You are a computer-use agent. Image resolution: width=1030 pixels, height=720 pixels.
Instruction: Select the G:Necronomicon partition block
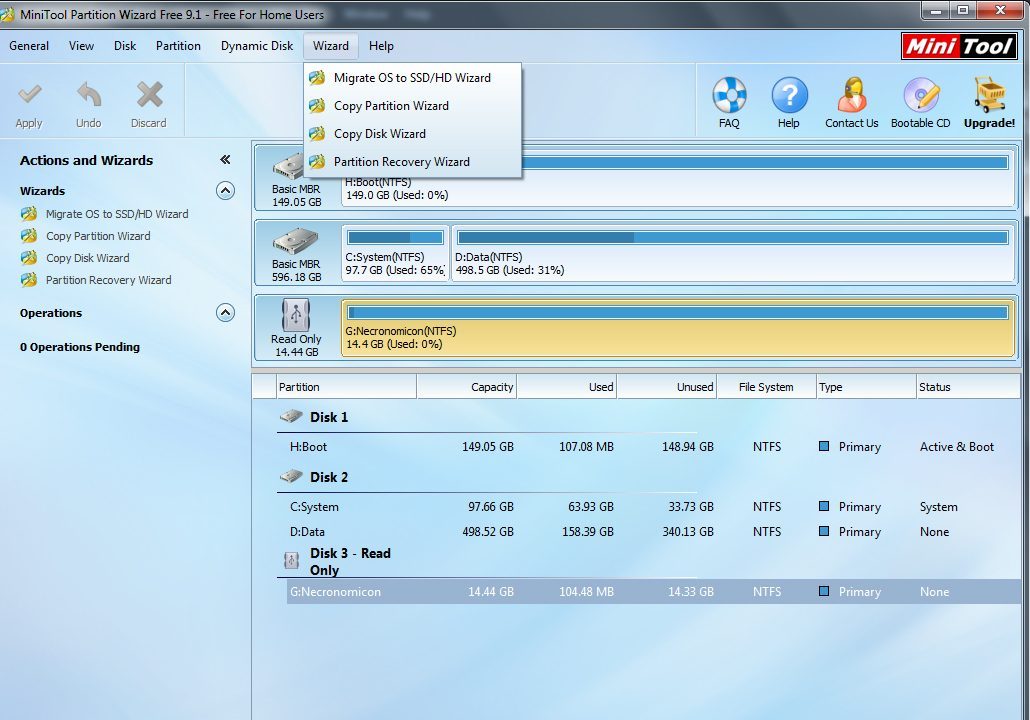click(679, 328)
